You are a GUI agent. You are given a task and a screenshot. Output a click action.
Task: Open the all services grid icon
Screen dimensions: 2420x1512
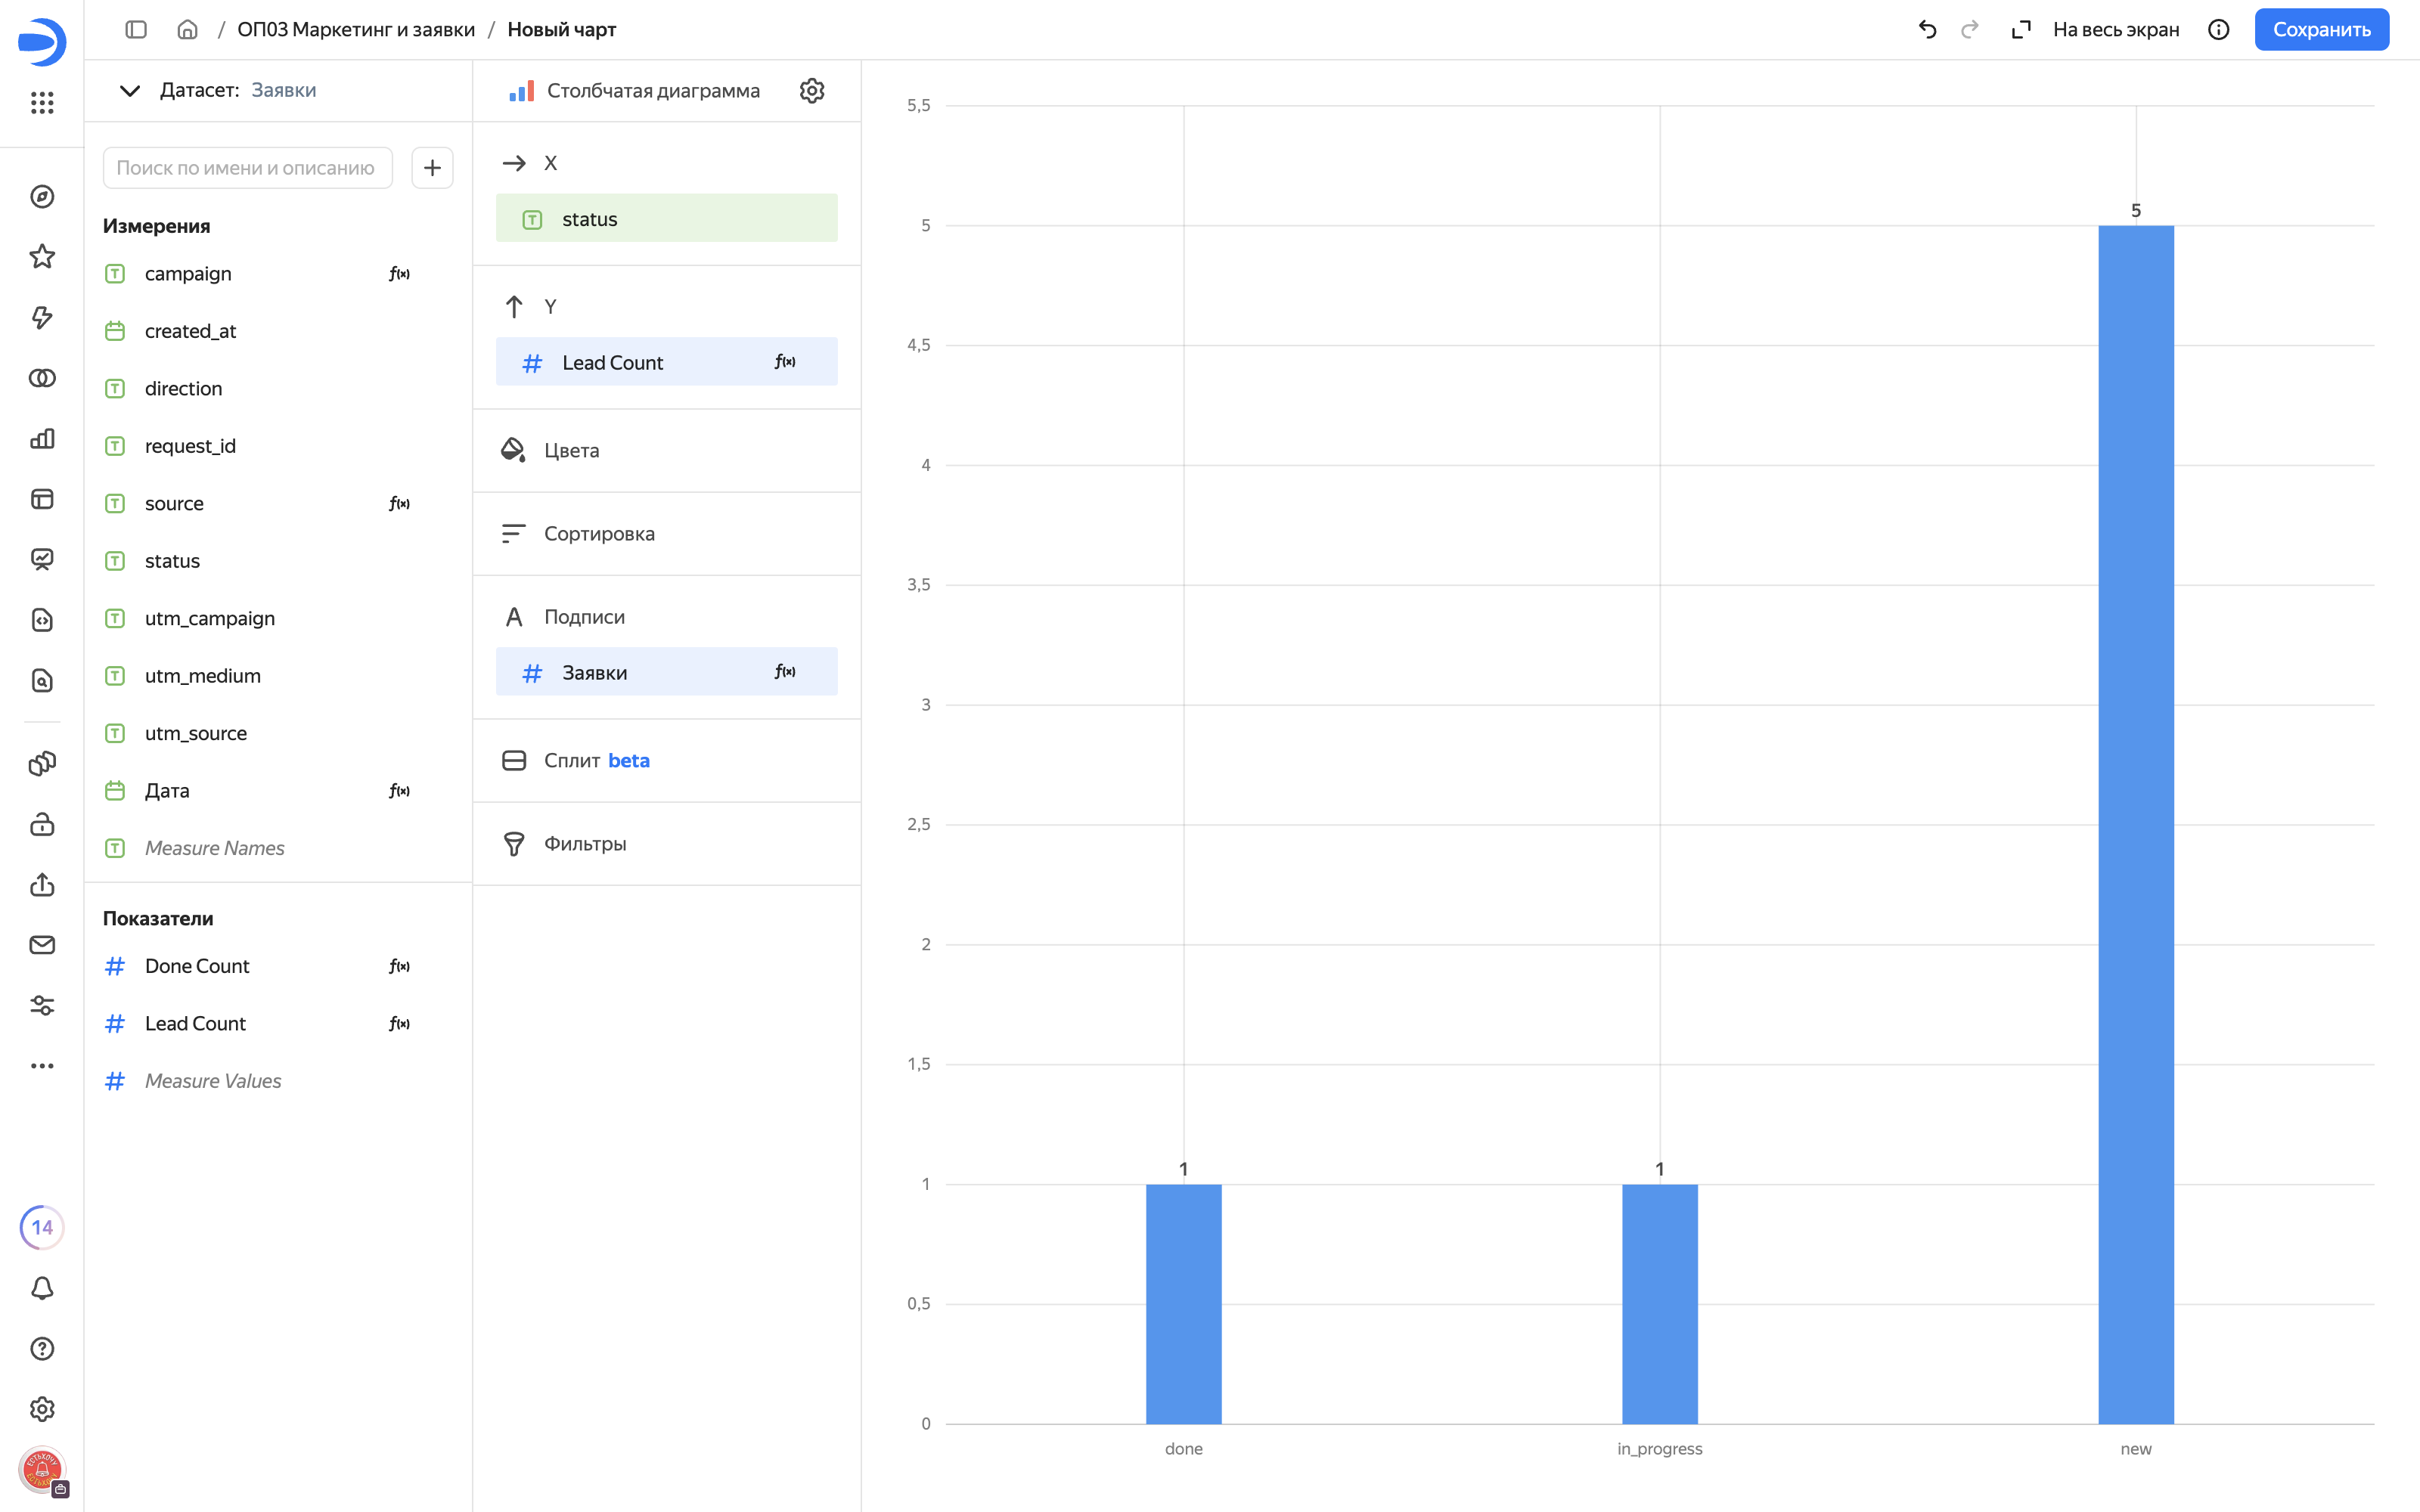(42, 102)
